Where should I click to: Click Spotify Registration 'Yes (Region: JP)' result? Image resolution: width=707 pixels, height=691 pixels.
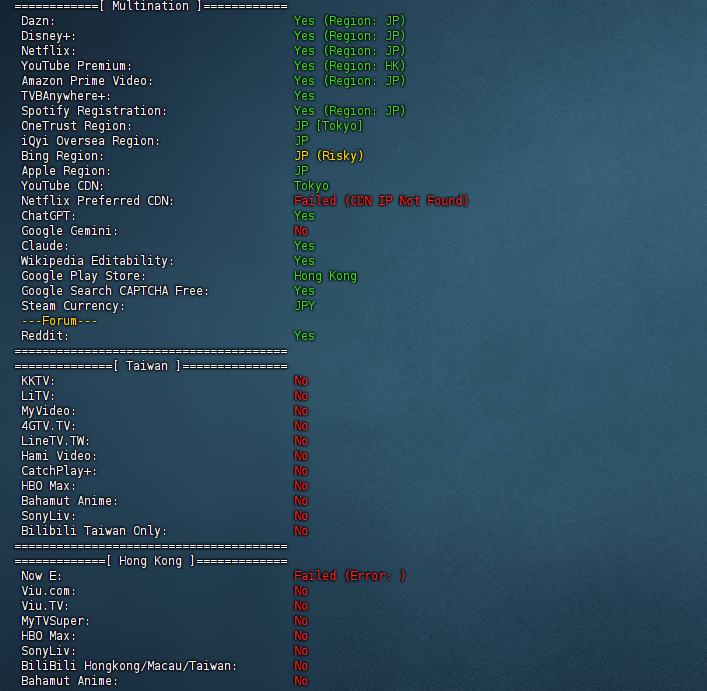click(349, 111)
